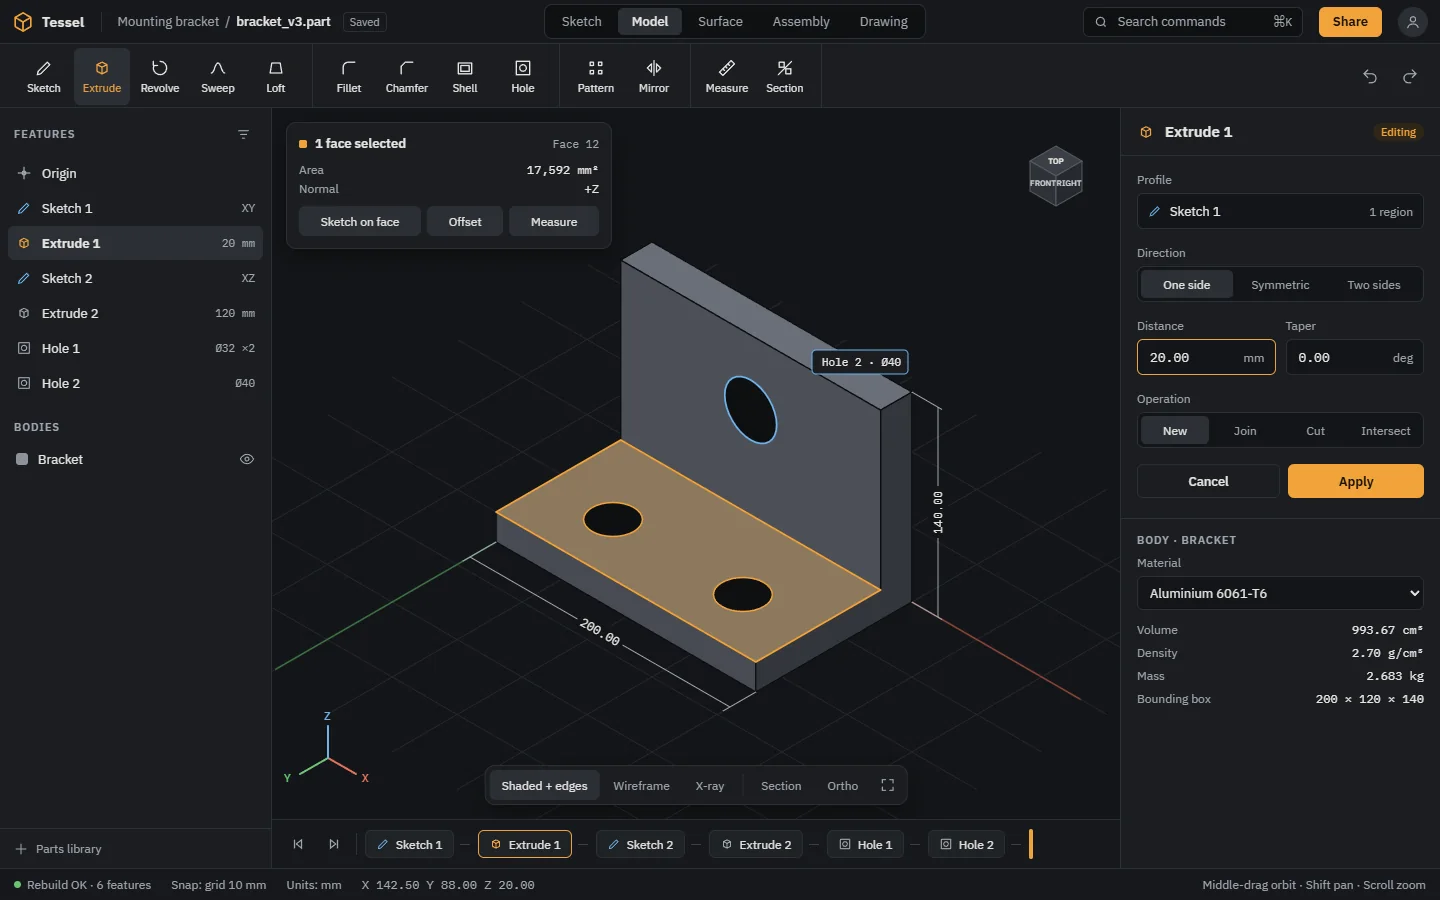Open the Pattern tool

(596, 76)
